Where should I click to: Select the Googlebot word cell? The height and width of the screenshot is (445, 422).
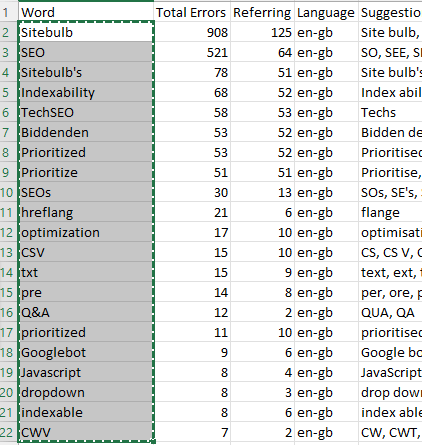tap(86, 352)
